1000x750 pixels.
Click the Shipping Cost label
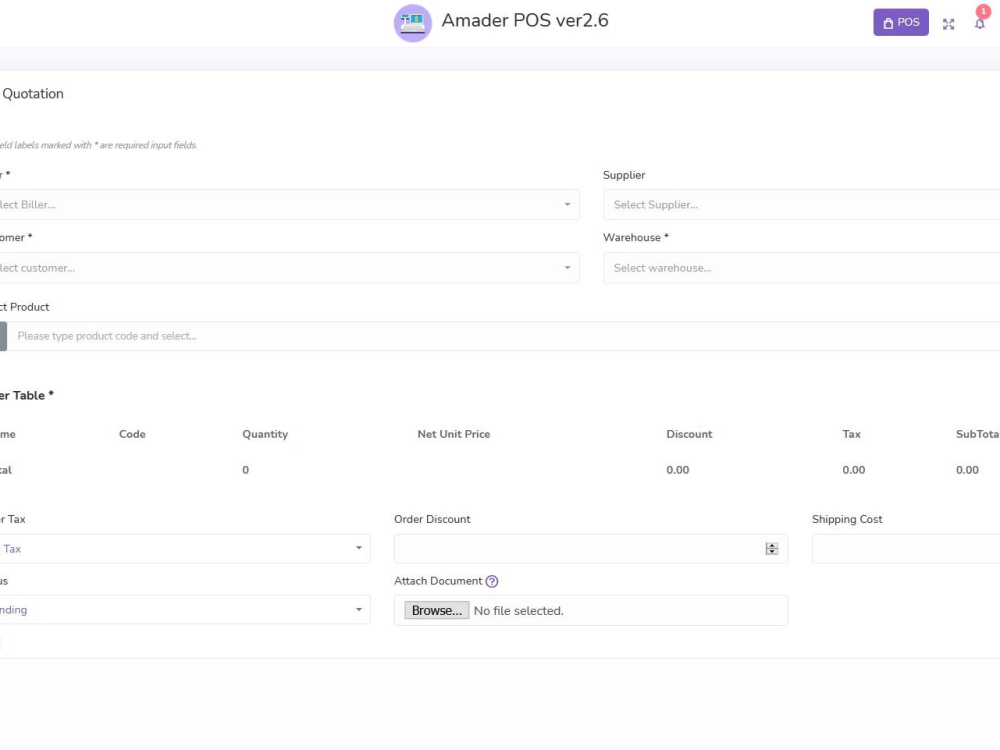(847, 519)
